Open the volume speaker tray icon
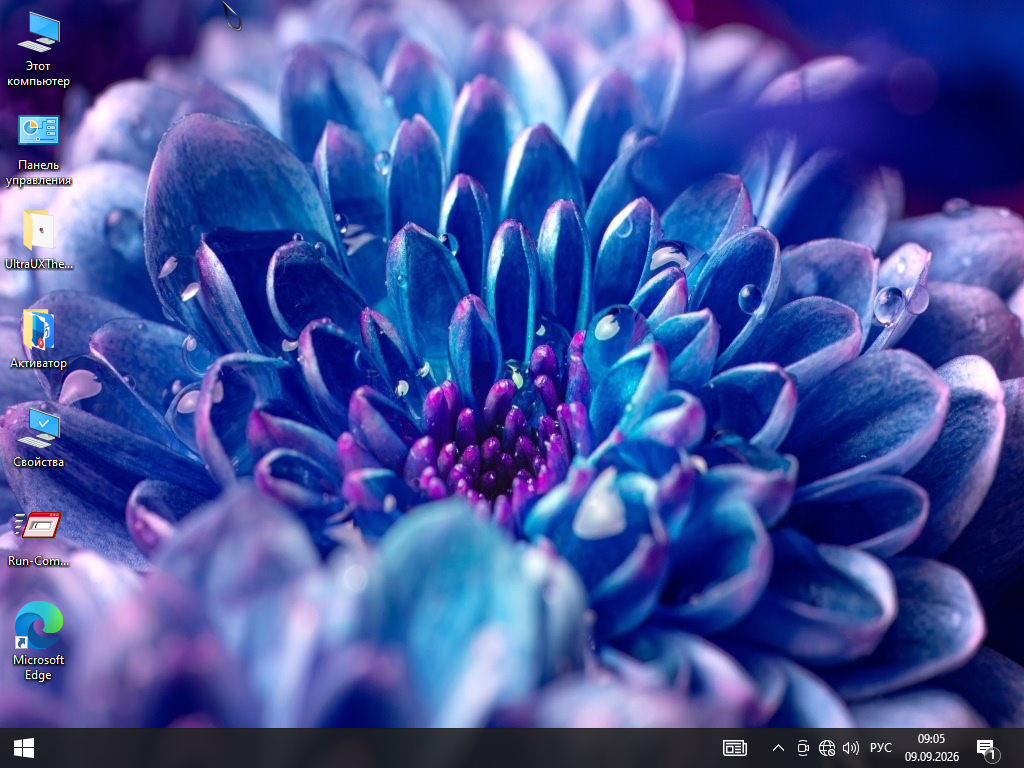This screenshot has height=768, width=1024. (x=851, y=748)
